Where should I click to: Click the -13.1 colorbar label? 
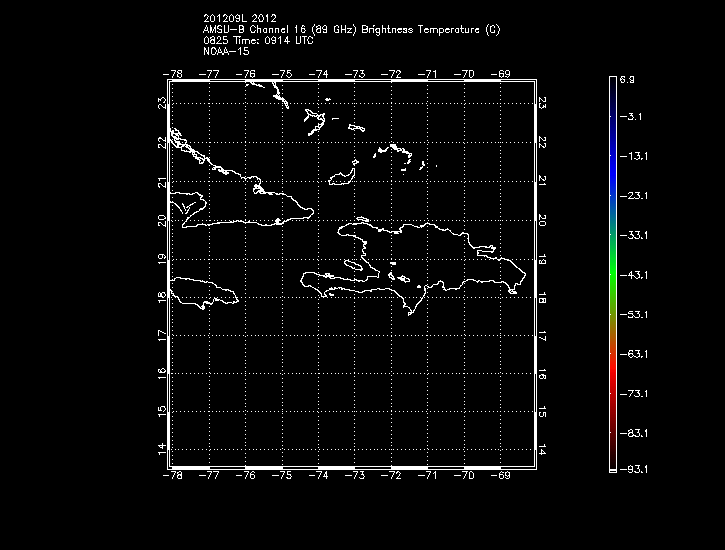(633, 156)
